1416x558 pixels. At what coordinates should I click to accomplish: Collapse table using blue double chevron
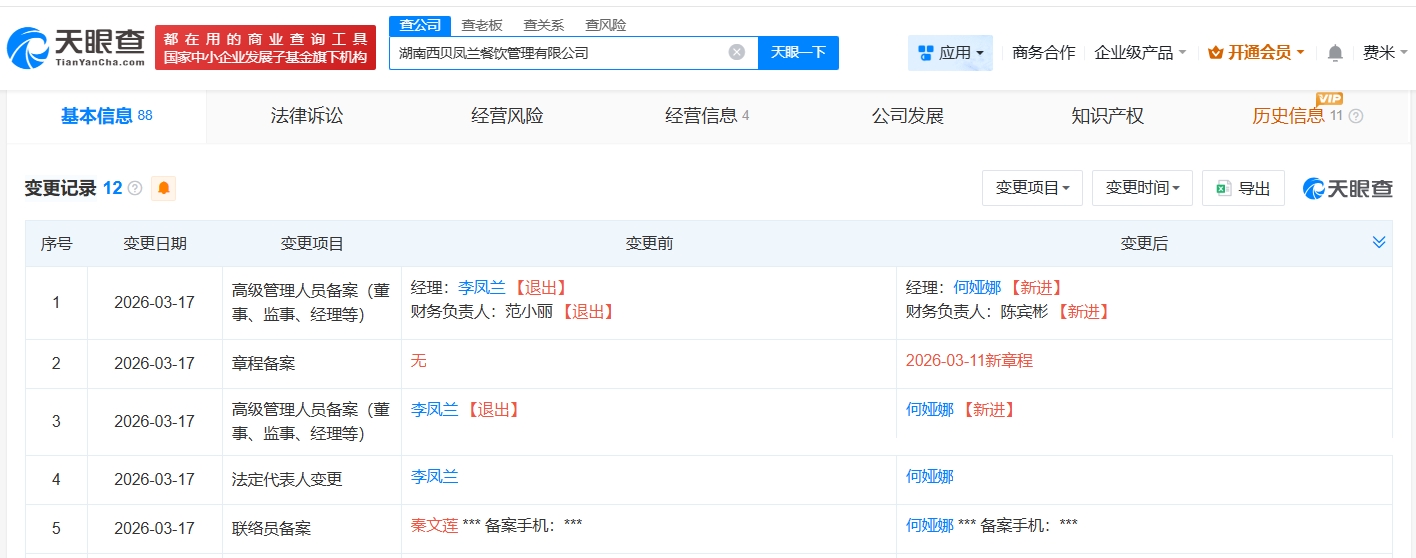tap(1379, 242)
